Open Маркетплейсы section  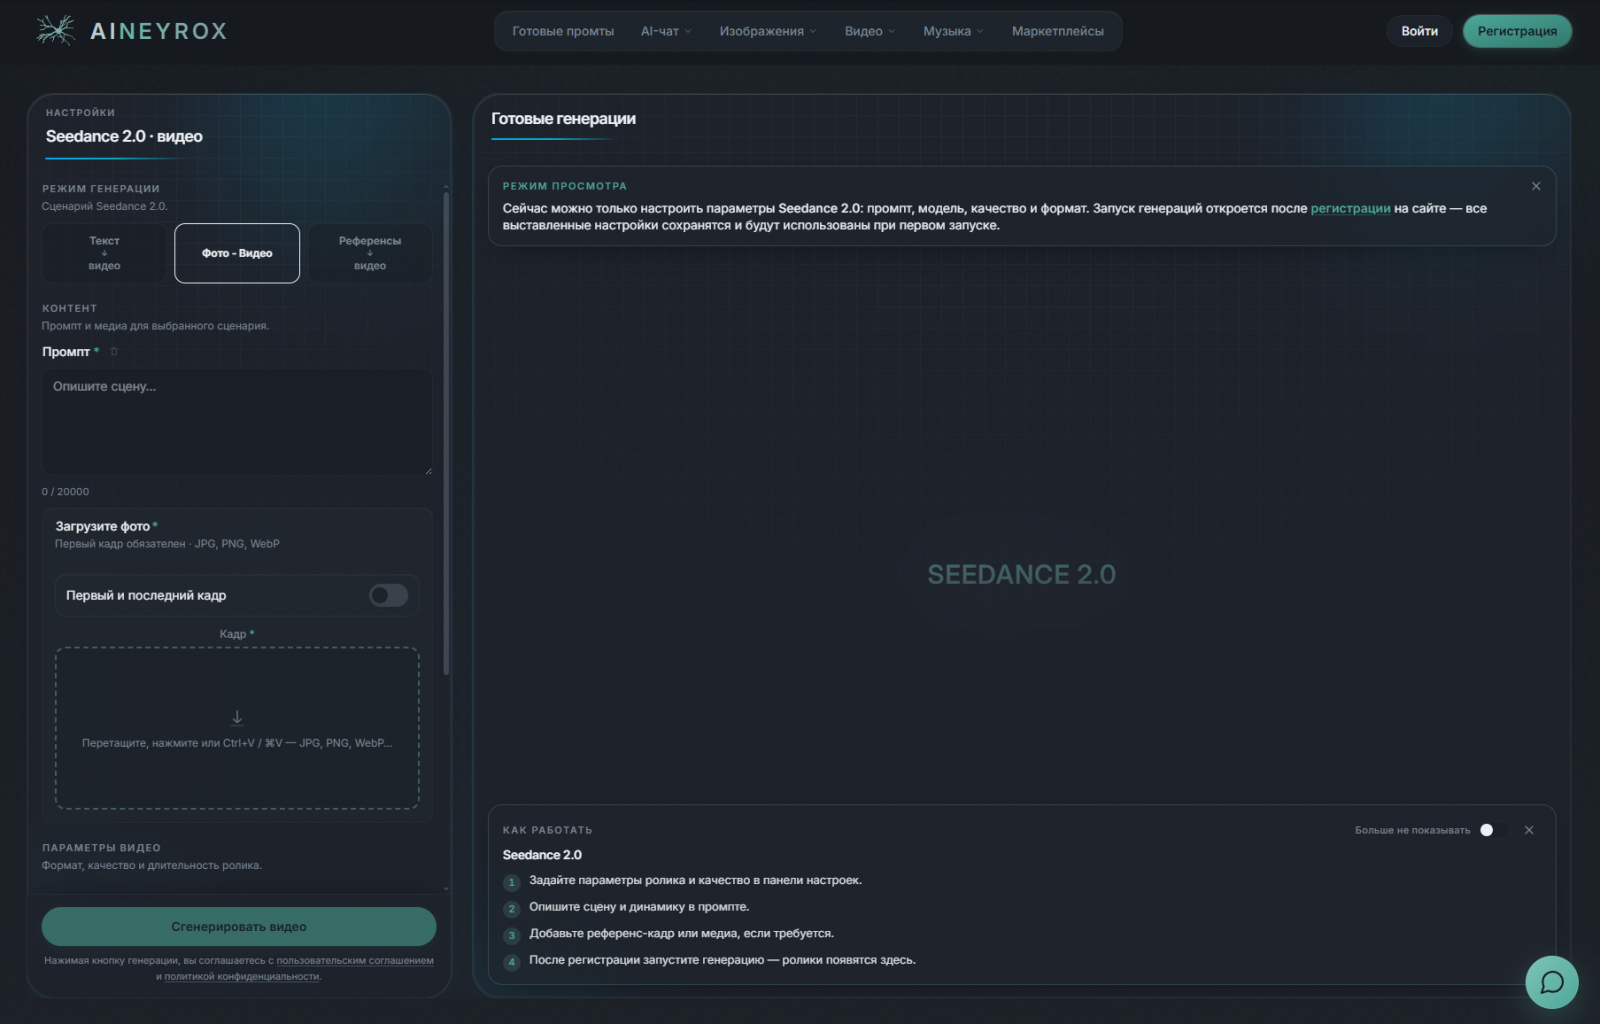click(1057, 31)
